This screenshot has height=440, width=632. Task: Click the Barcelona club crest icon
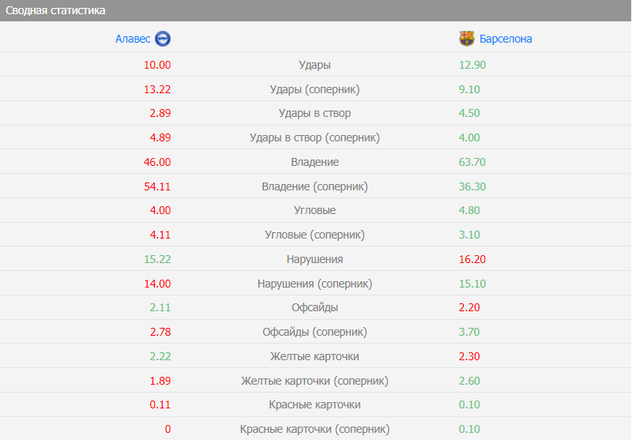[x=466, y=39]
